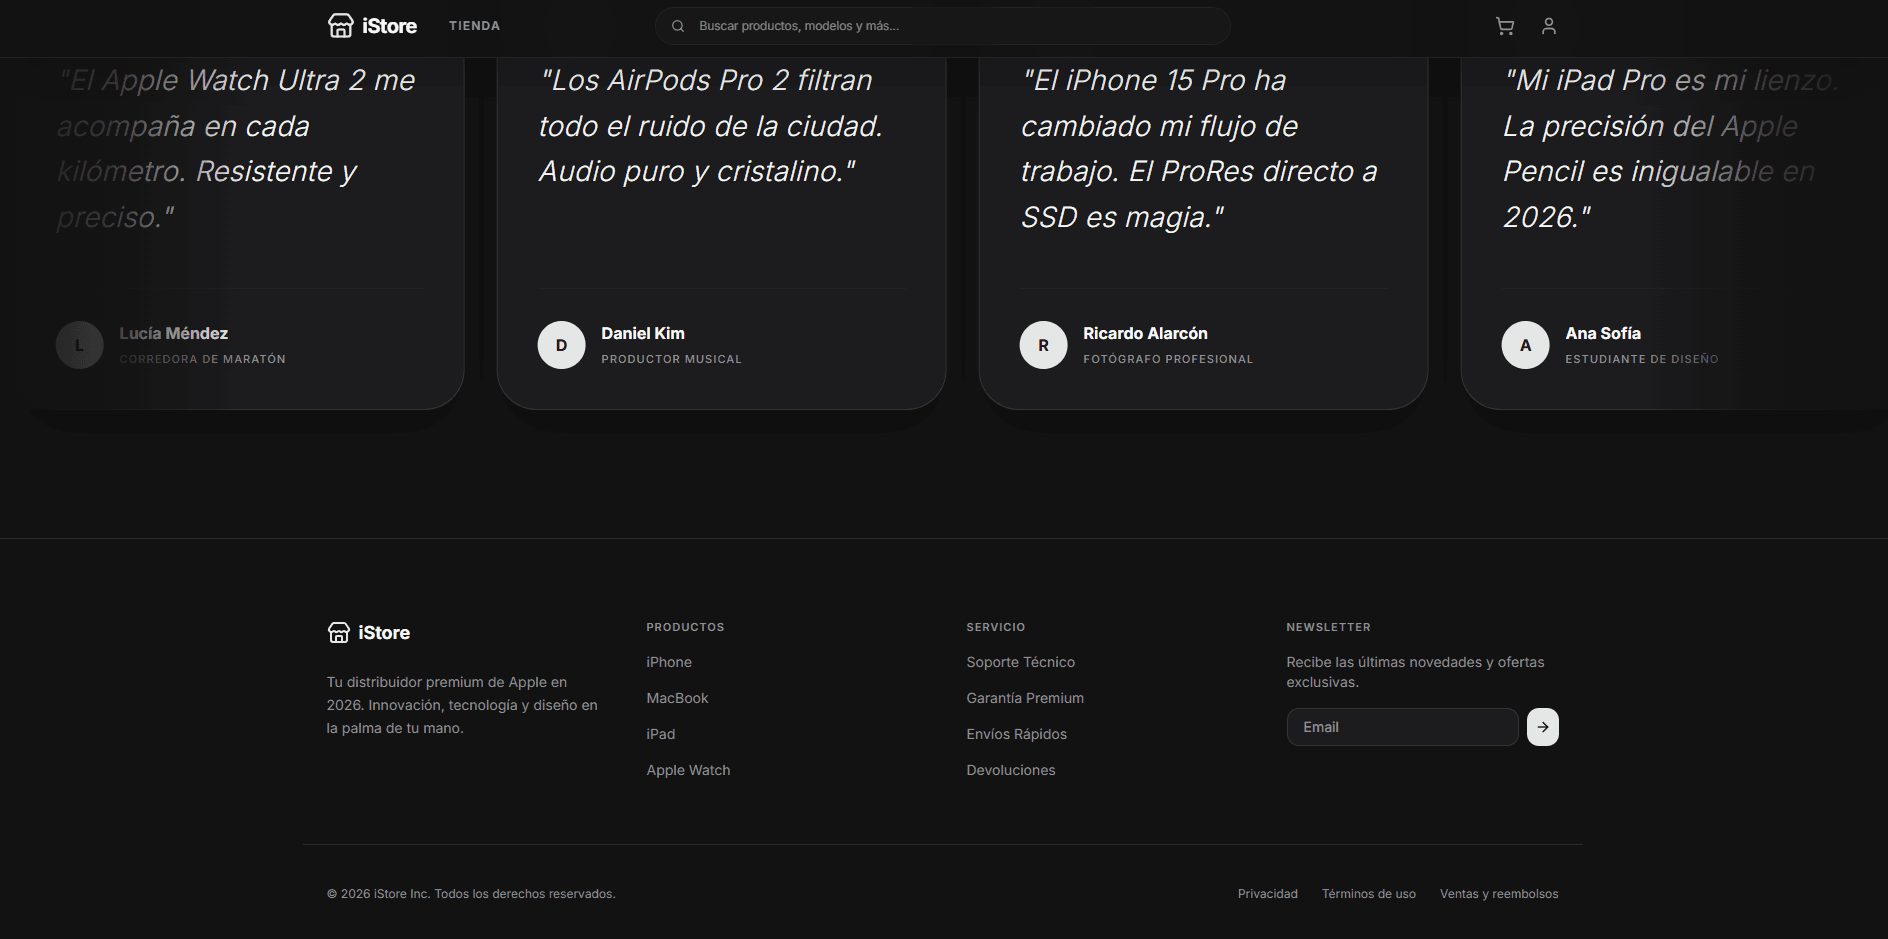This screenshot has width=1888, height=939.
Task: Click the iStore logo in header
Action: 372,26
